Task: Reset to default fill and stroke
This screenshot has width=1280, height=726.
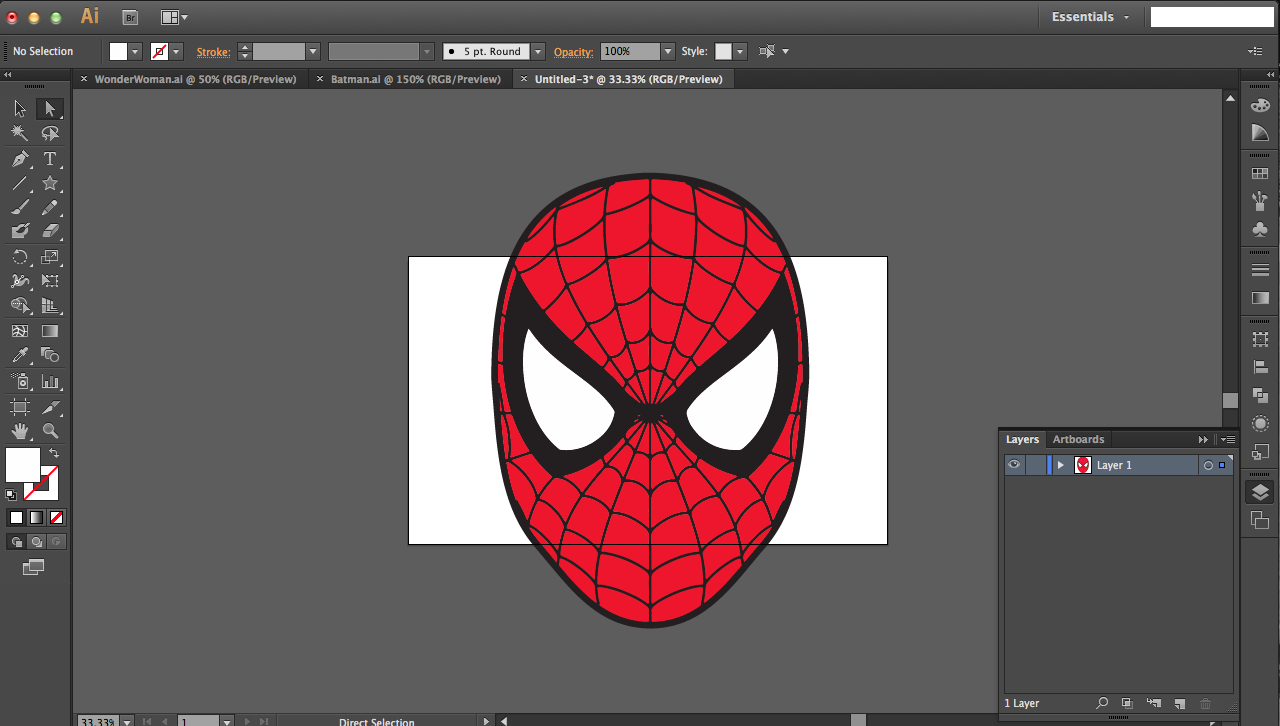Action: click(11, 494)
